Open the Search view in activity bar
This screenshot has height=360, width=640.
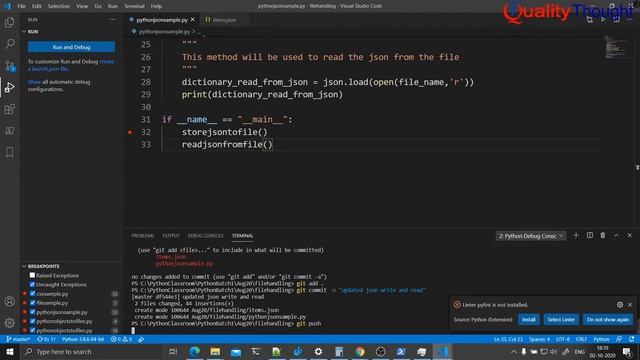9,44
